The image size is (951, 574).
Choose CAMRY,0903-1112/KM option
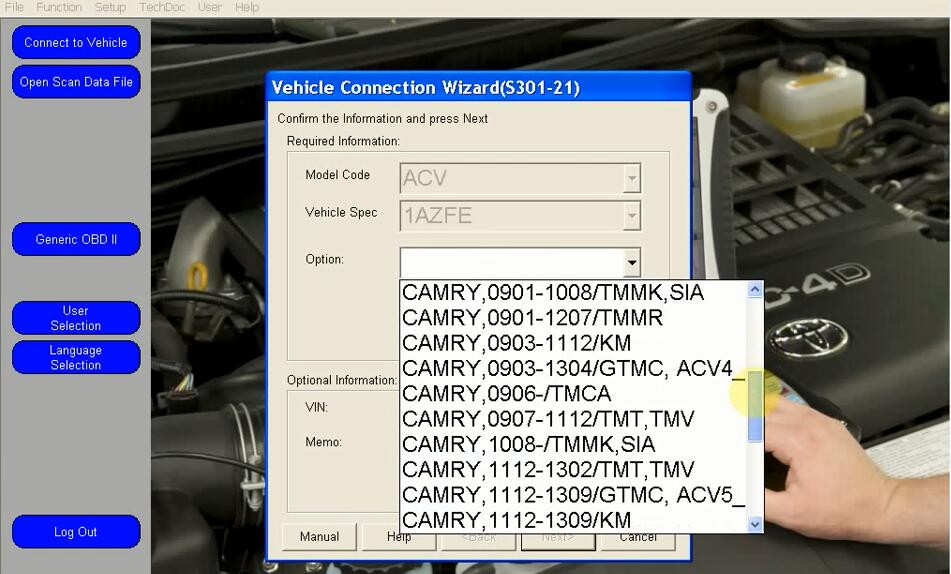(x=573, y=343)
